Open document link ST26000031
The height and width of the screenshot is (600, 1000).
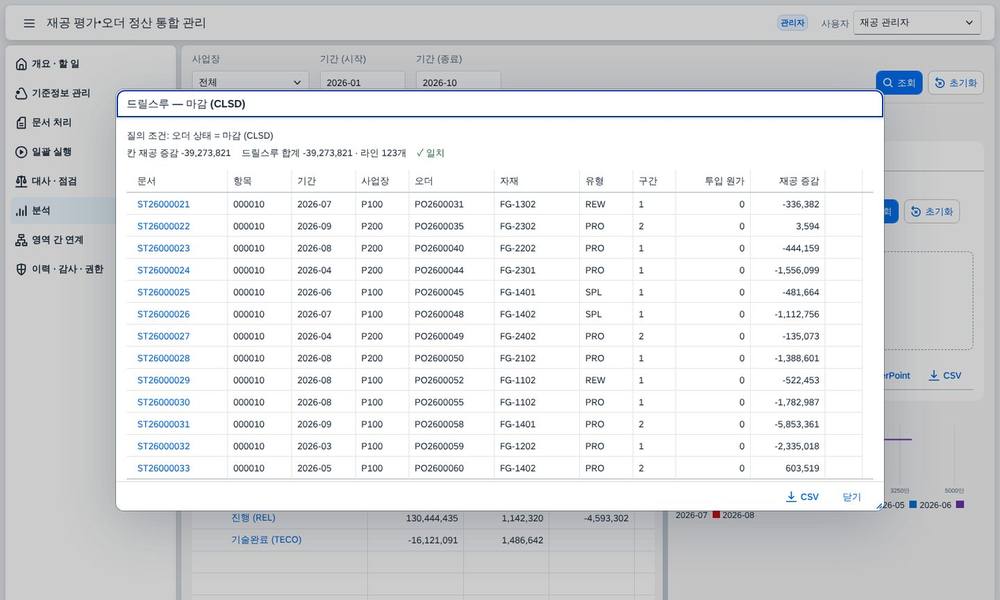163,424
